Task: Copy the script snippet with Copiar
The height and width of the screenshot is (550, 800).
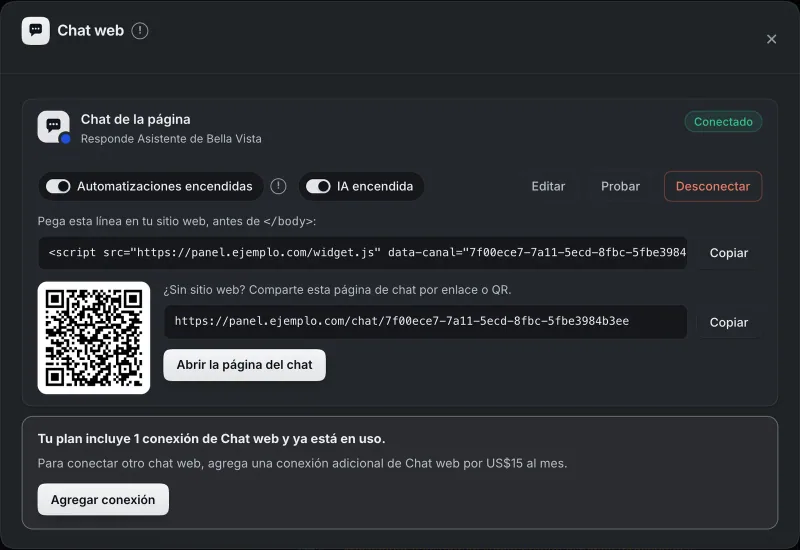Action: [x=729, y=253]
